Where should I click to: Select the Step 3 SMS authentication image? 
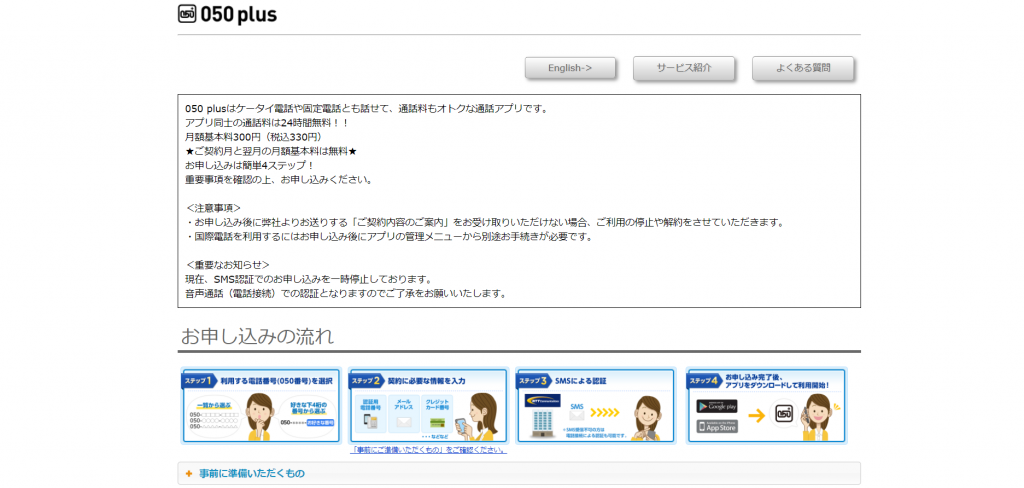pos(596,405)
